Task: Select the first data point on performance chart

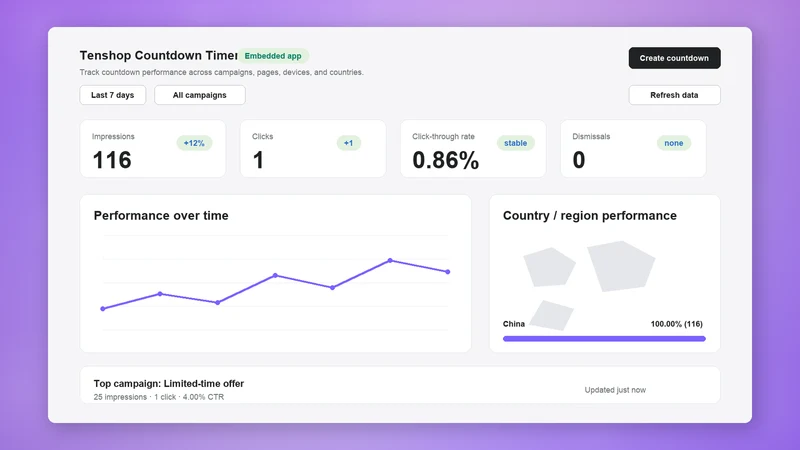Action: [x=103, y=309]
